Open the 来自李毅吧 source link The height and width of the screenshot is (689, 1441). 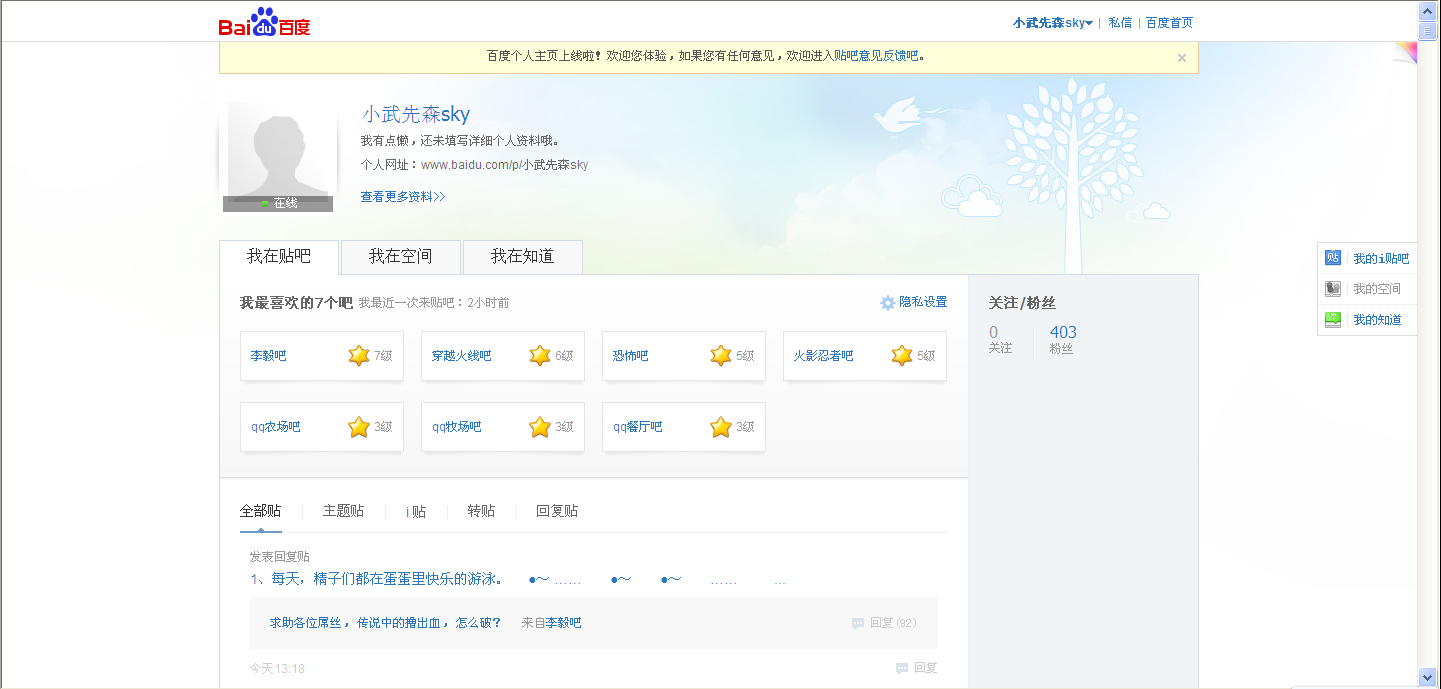pos(563,623)
